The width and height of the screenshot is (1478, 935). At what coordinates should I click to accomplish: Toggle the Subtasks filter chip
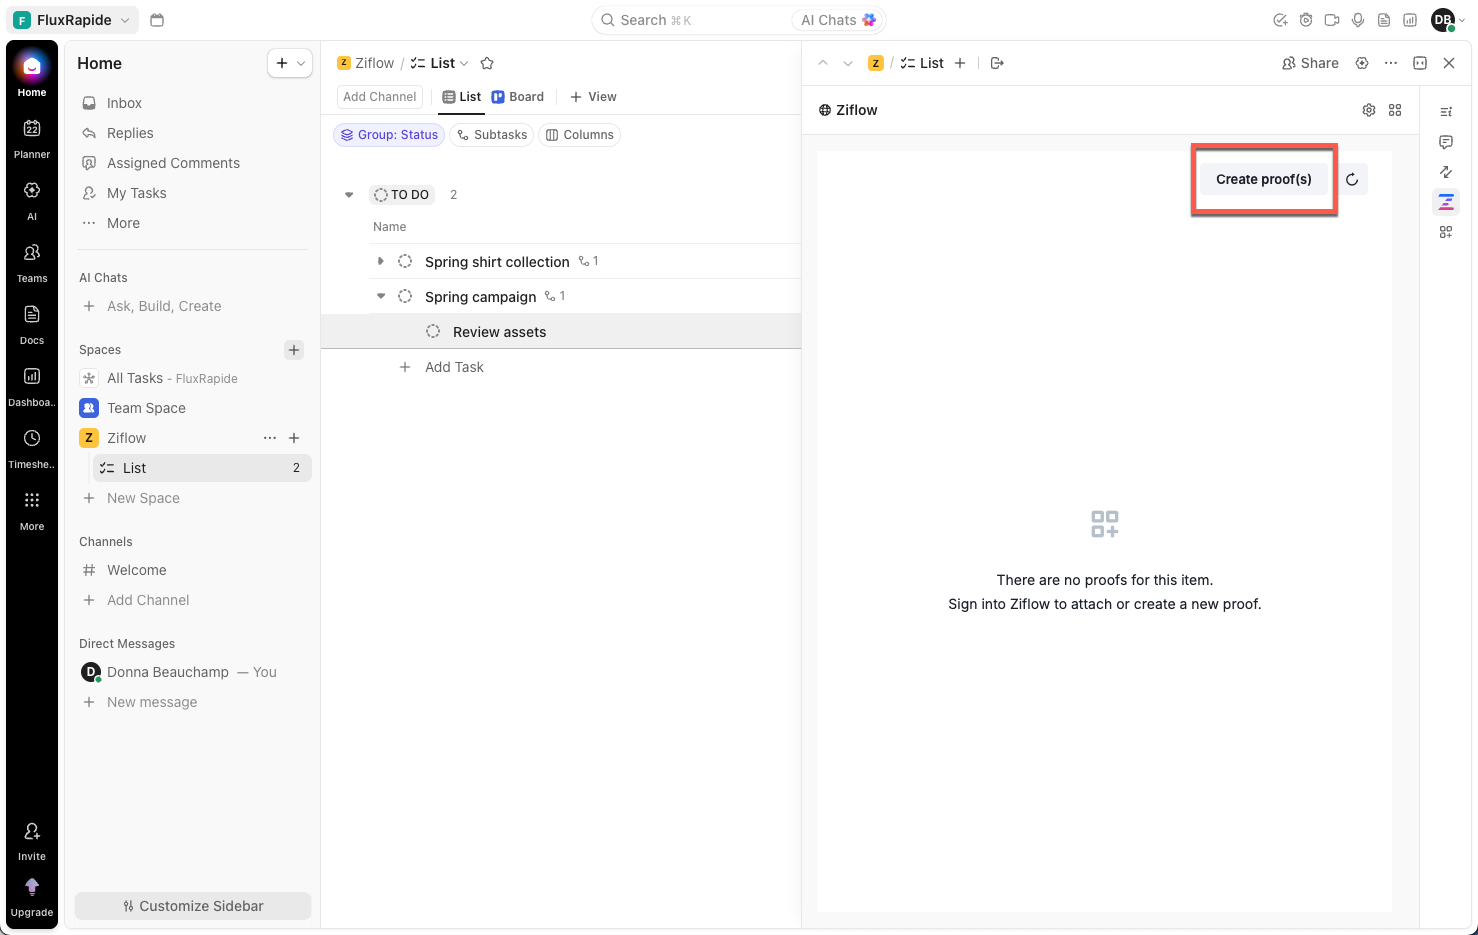tap(492, 135)
